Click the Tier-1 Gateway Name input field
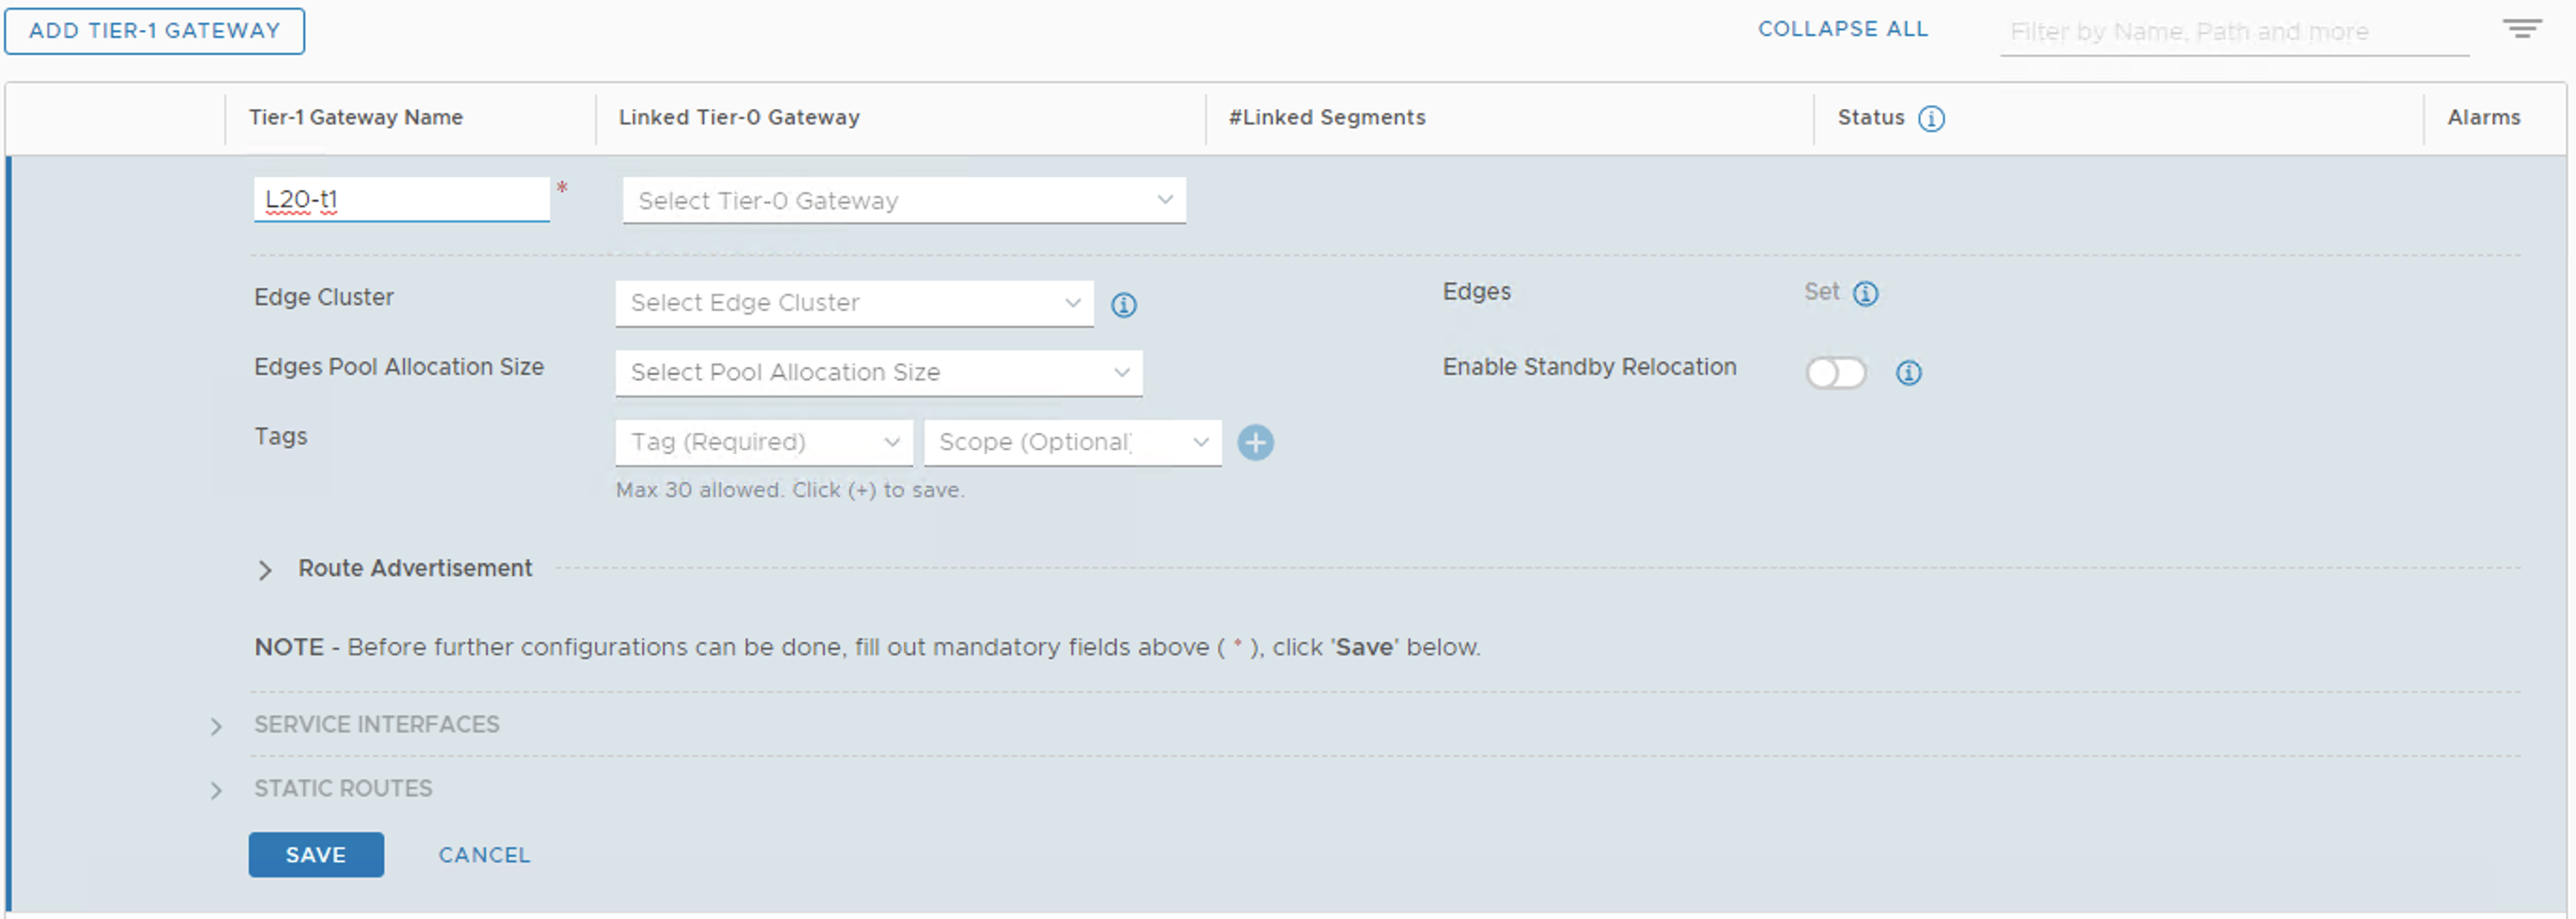The image size is (2576, 919). [x=401, y=200]
